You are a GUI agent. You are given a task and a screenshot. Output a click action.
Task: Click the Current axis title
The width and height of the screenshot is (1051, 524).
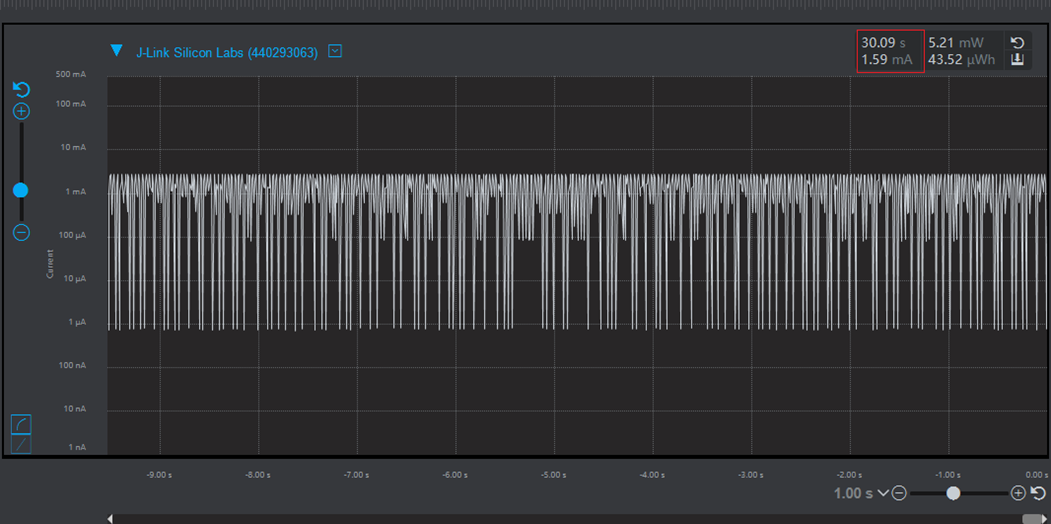pos(50,264)
